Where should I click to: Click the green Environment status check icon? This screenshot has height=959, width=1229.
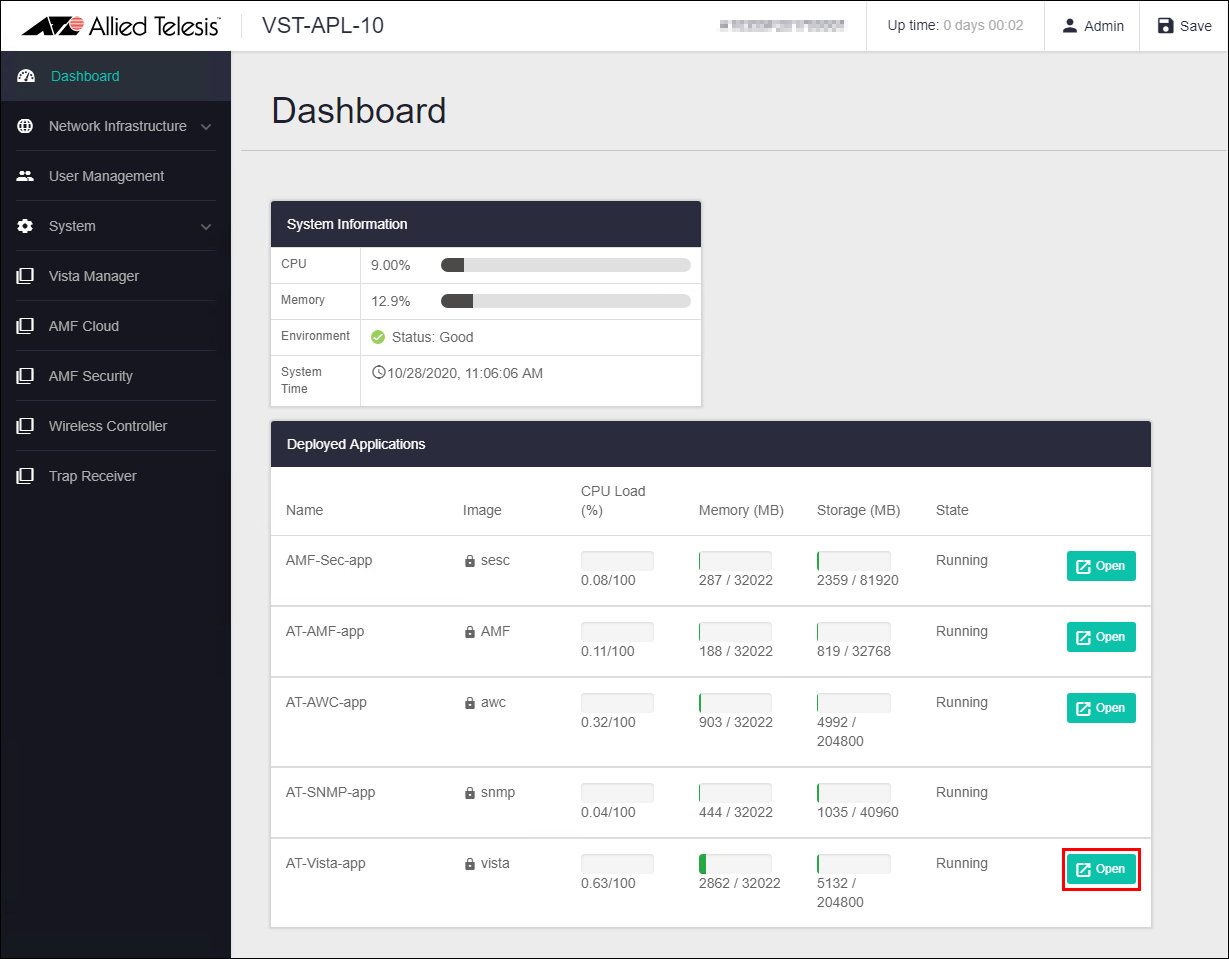(378, 337)
